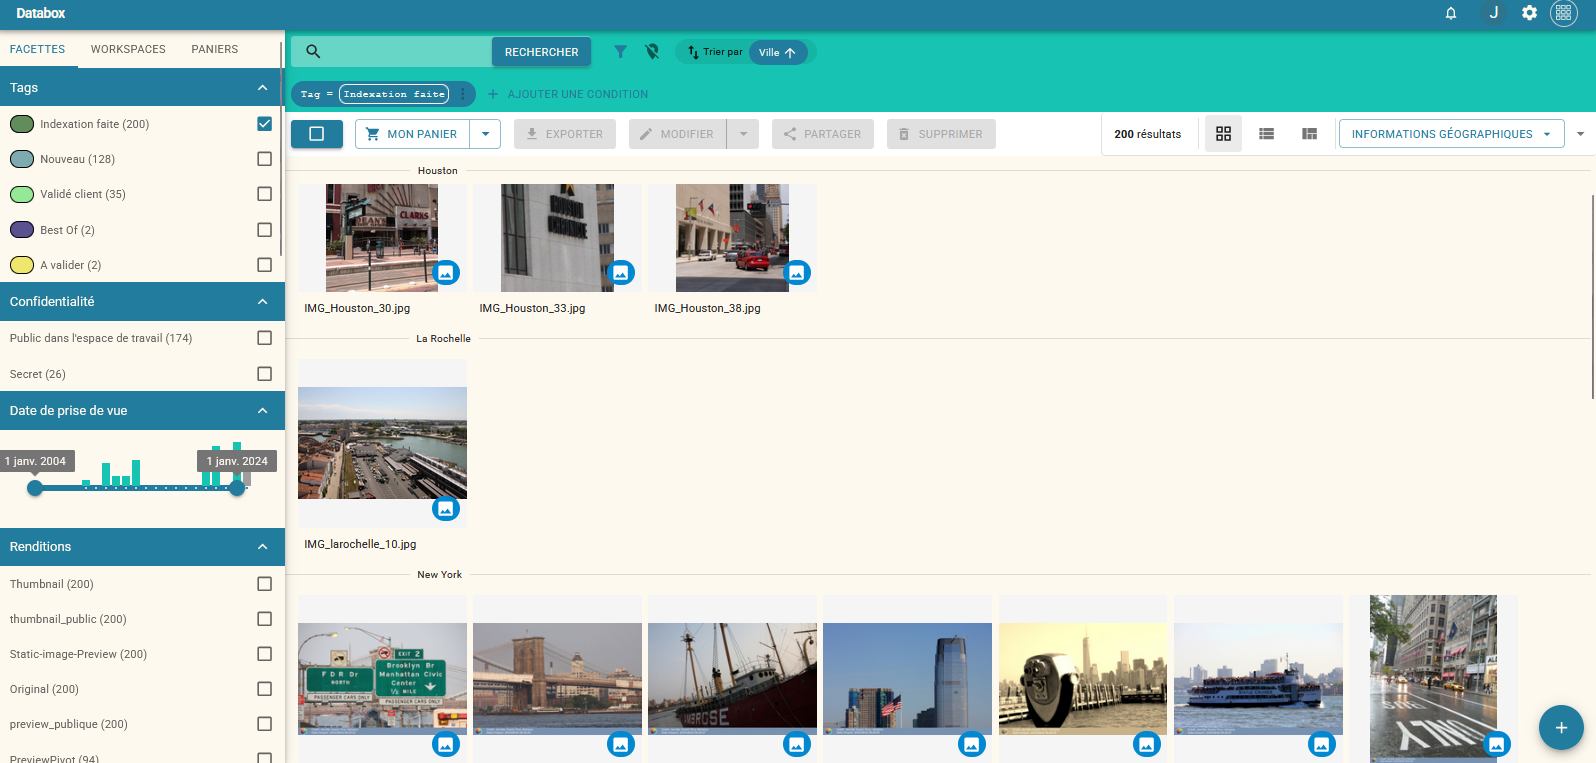1596x763 pixels.
Task: Toggle the geolocation filter pin icon
Action: pyautogui.click(x=652, y=51)
